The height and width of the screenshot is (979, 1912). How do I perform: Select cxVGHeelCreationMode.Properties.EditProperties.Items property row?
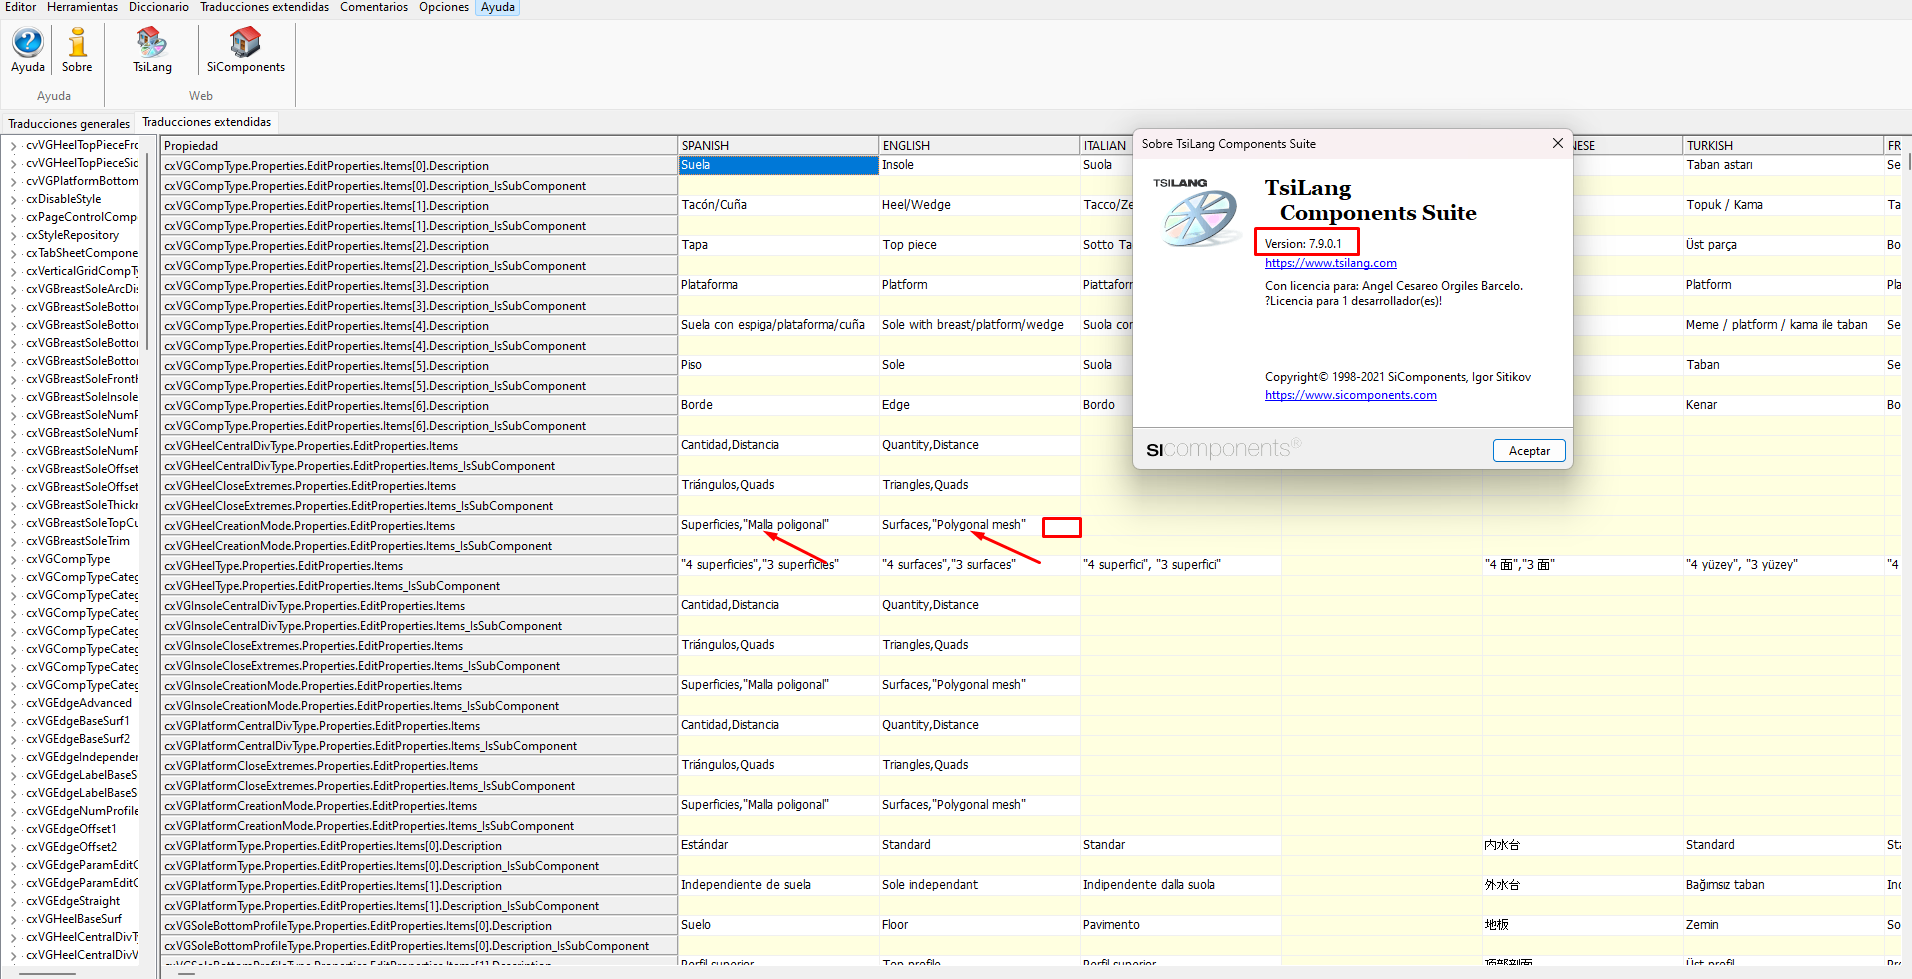(419, 526)
